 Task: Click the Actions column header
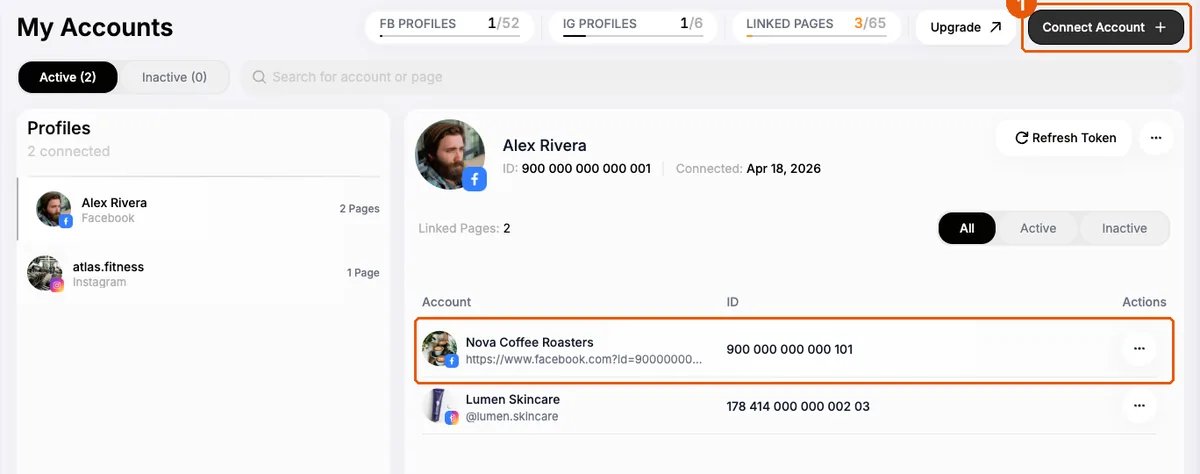click(x=1144, y=302)
